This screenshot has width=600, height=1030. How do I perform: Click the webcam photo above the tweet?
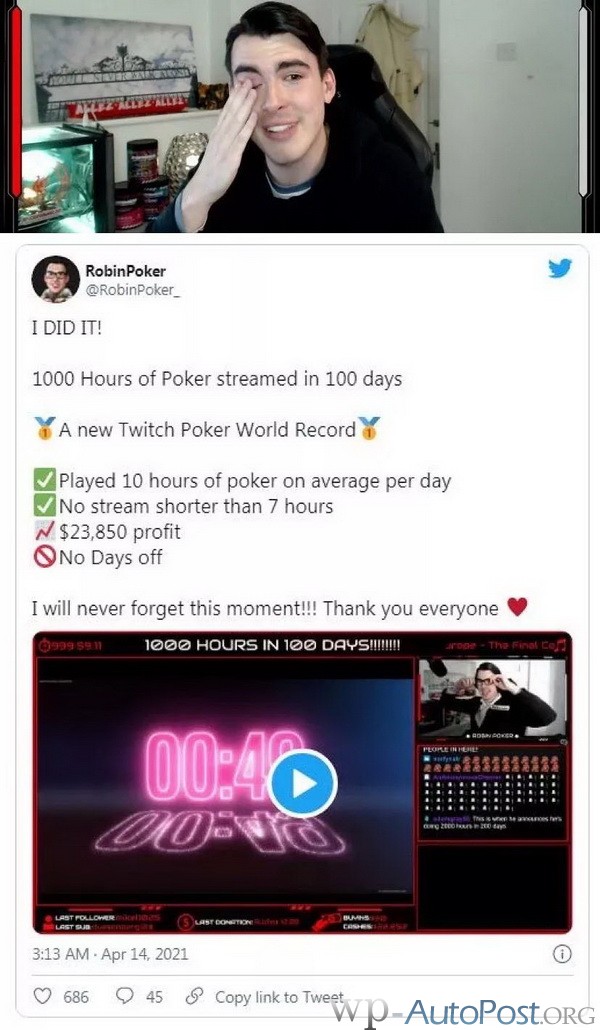[x=300, y=116]
